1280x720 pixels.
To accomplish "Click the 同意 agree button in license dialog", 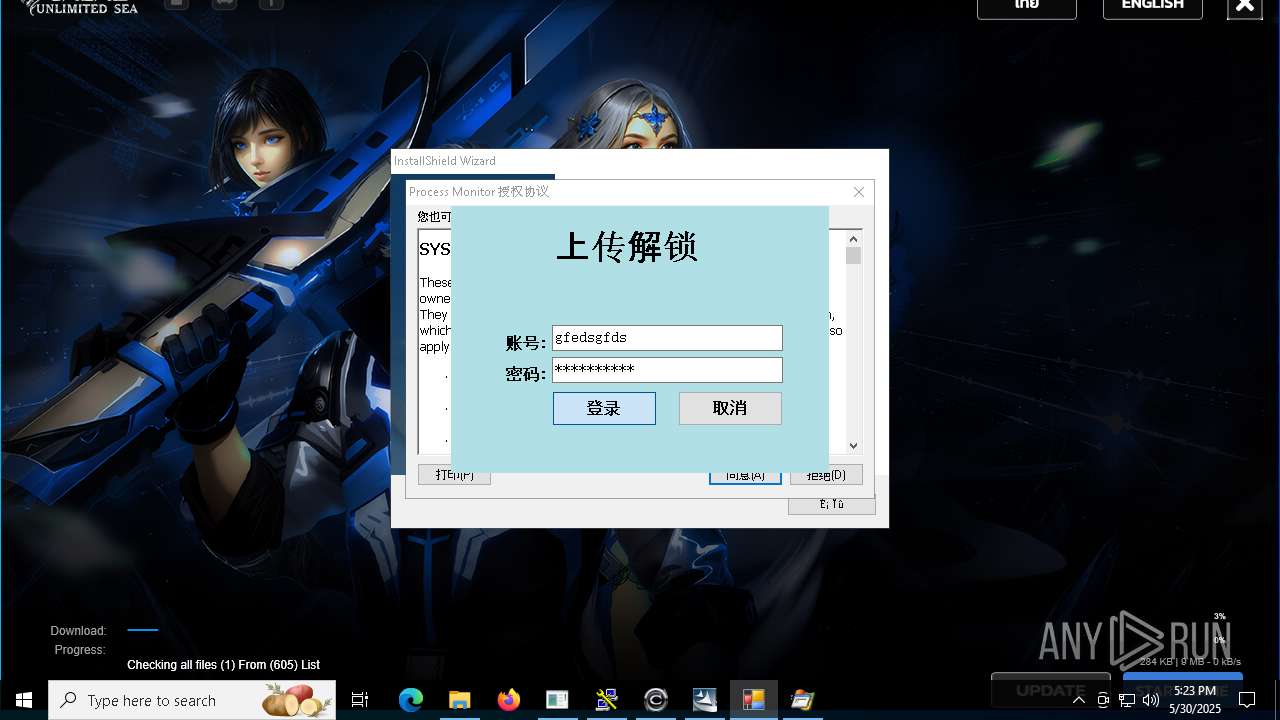I will pos(745,476).
